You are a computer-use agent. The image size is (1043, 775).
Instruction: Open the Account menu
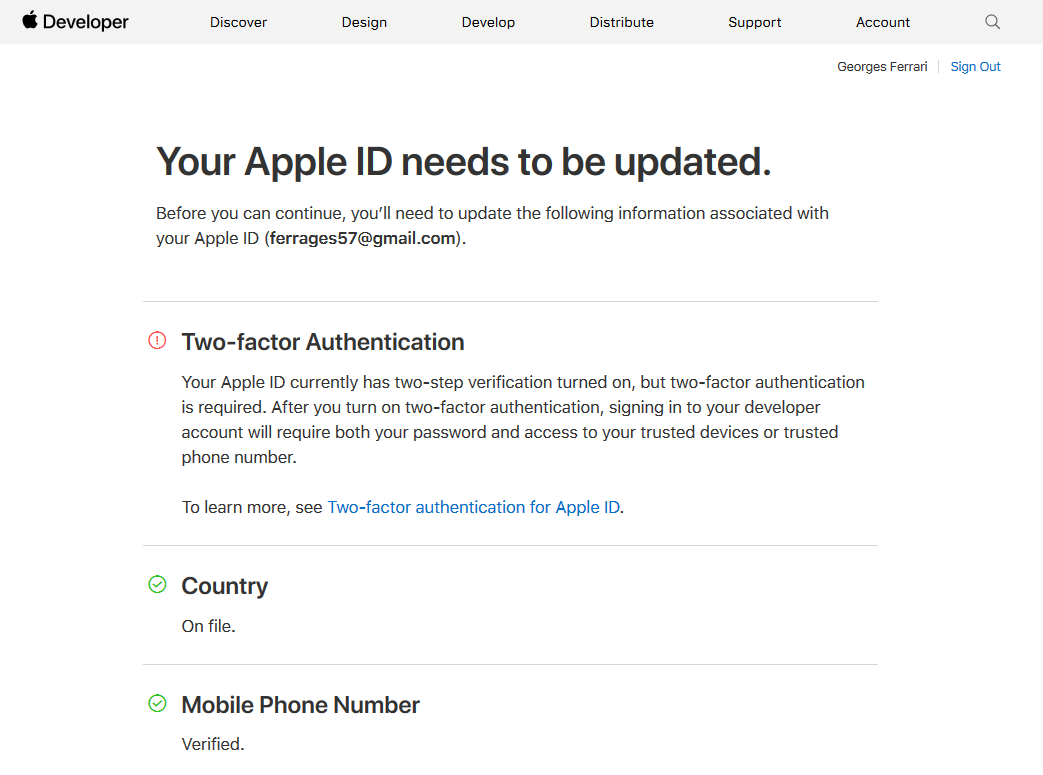(x=883, y=22)
